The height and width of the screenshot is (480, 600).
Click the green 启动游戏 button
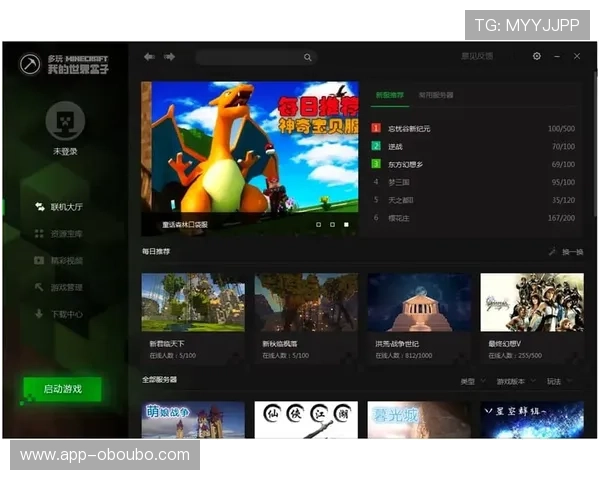pos(63,389)
